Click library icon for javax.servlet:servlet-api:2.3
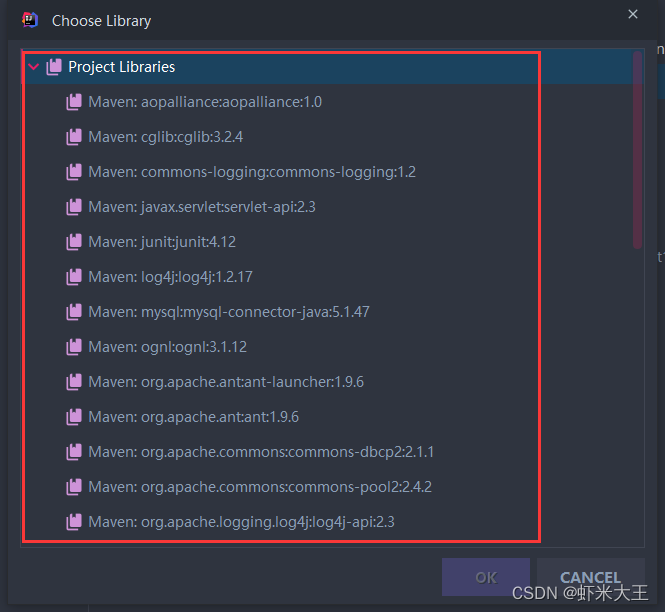The width and height of the screenshot is (665, 612). click(74, 207)
